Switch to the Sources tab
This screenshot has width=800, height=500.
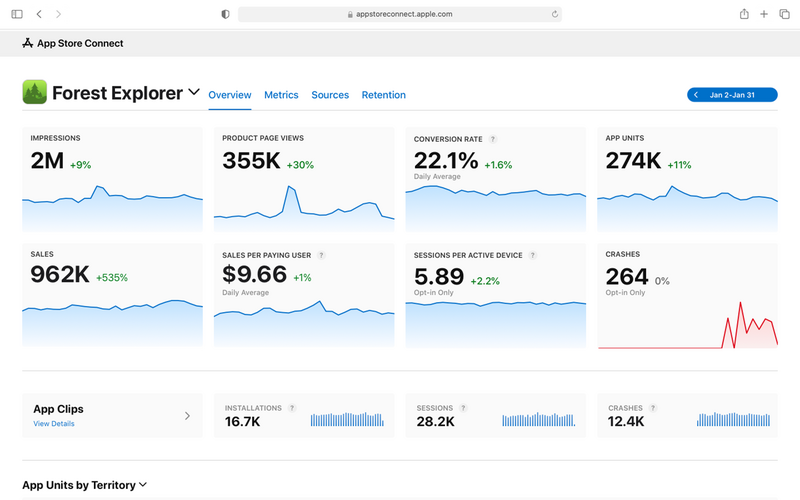330,95
